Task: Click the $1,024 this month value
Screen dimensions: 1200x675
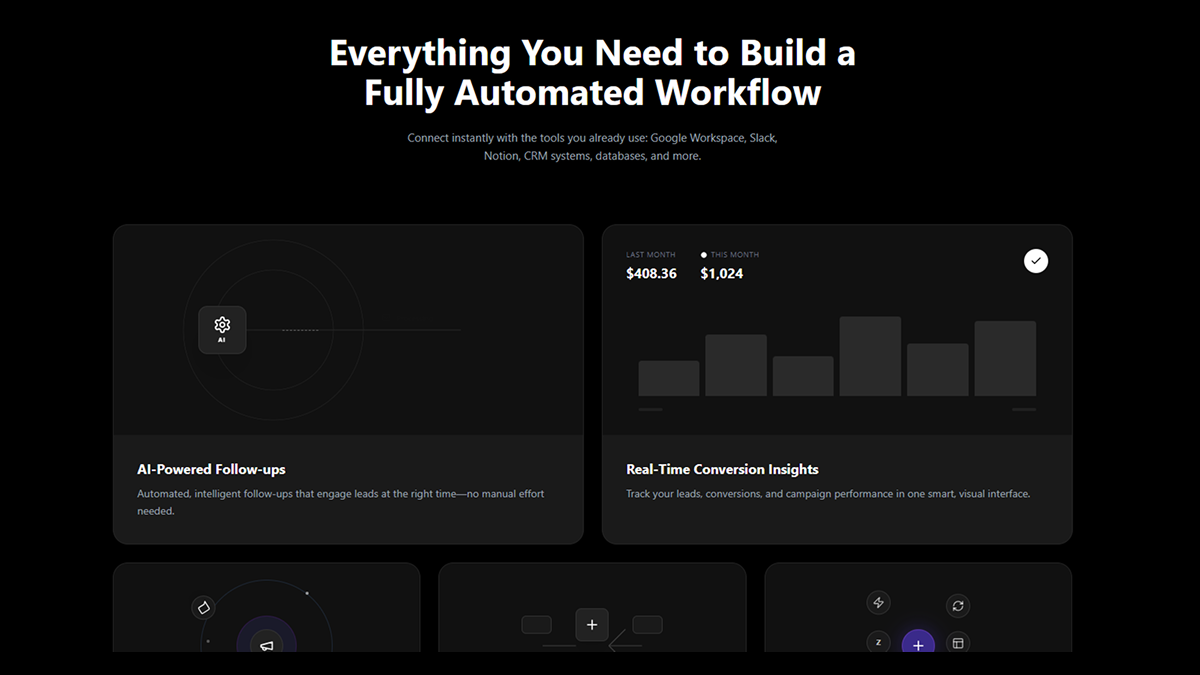Action: [x=721, y=273]
